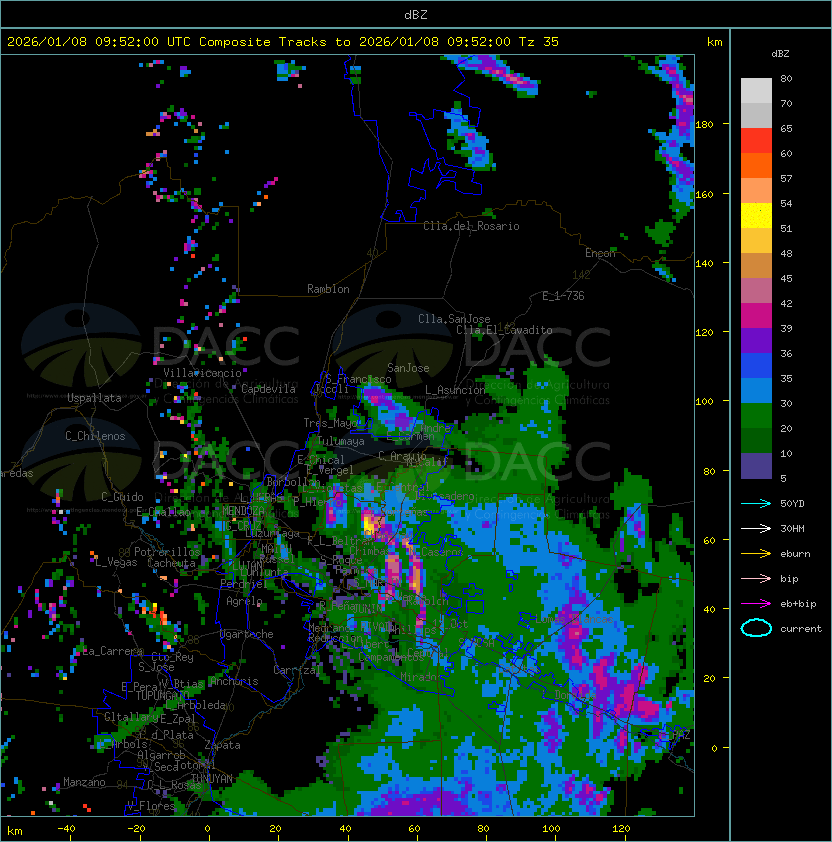Click the '30HM' legend label
Image resolution: width=832 pixels, height=842 pixels.
792,529
